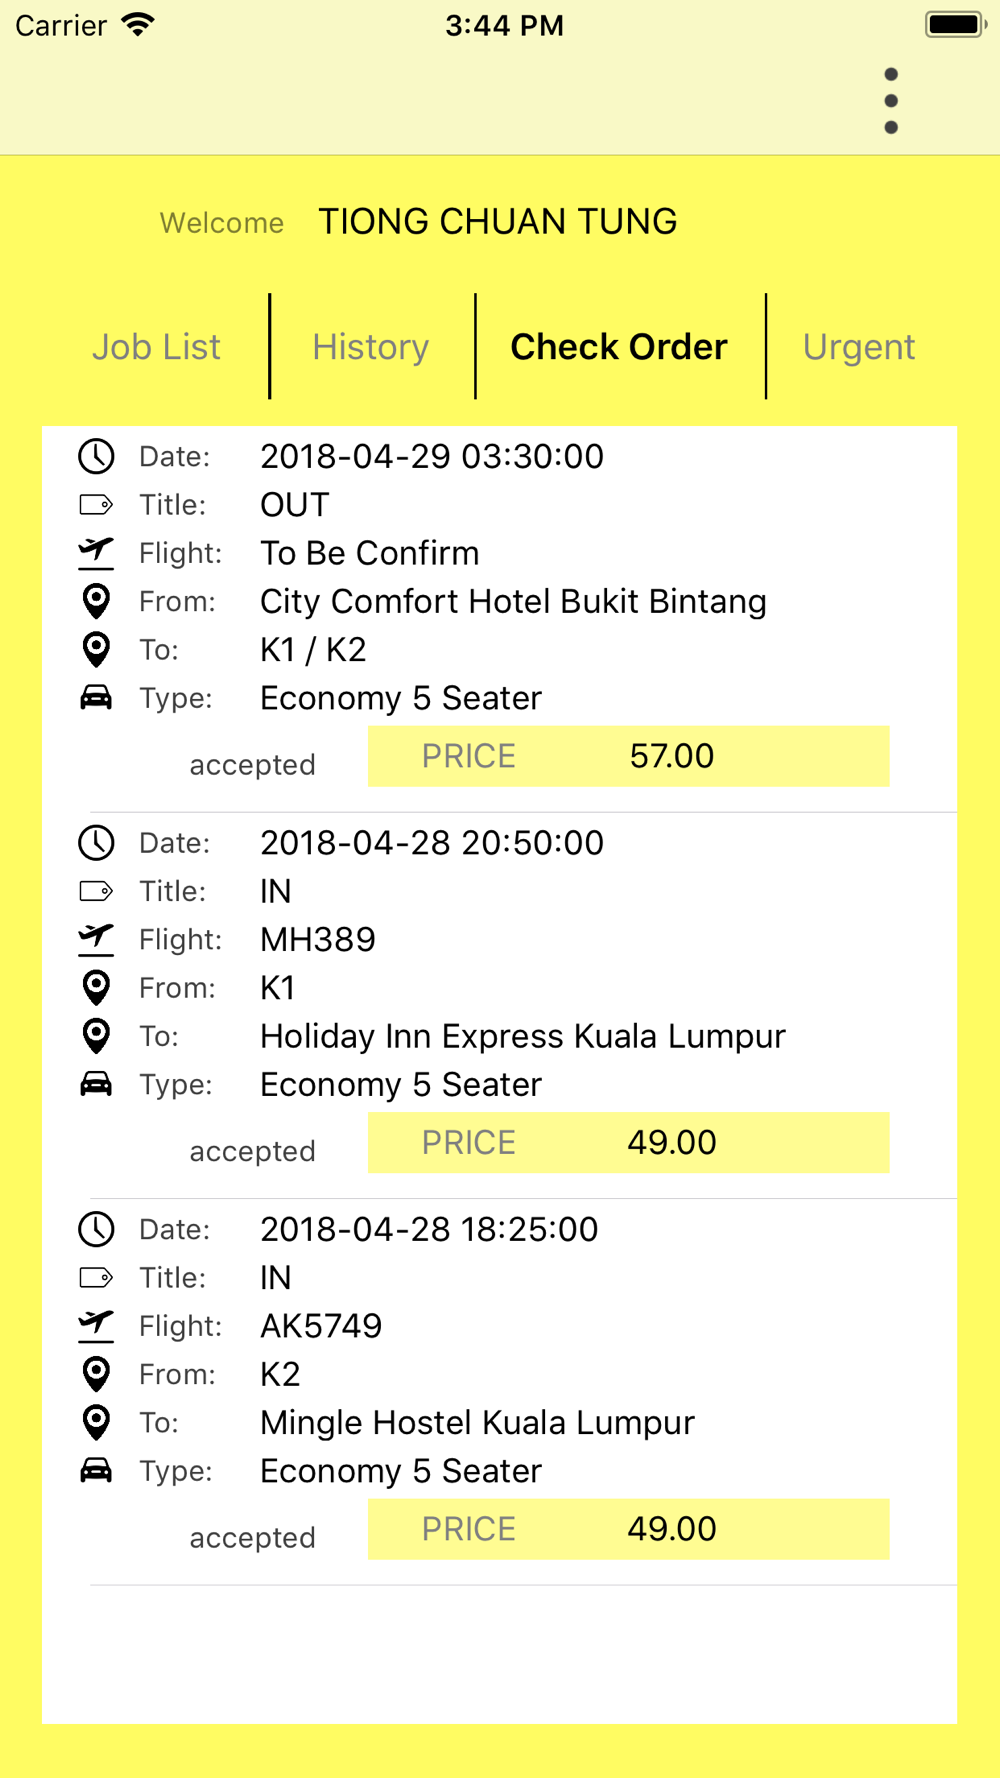Tap the car icon in the first order
The height and width of the screenshot is (1778, 1000).
point(96,697)
